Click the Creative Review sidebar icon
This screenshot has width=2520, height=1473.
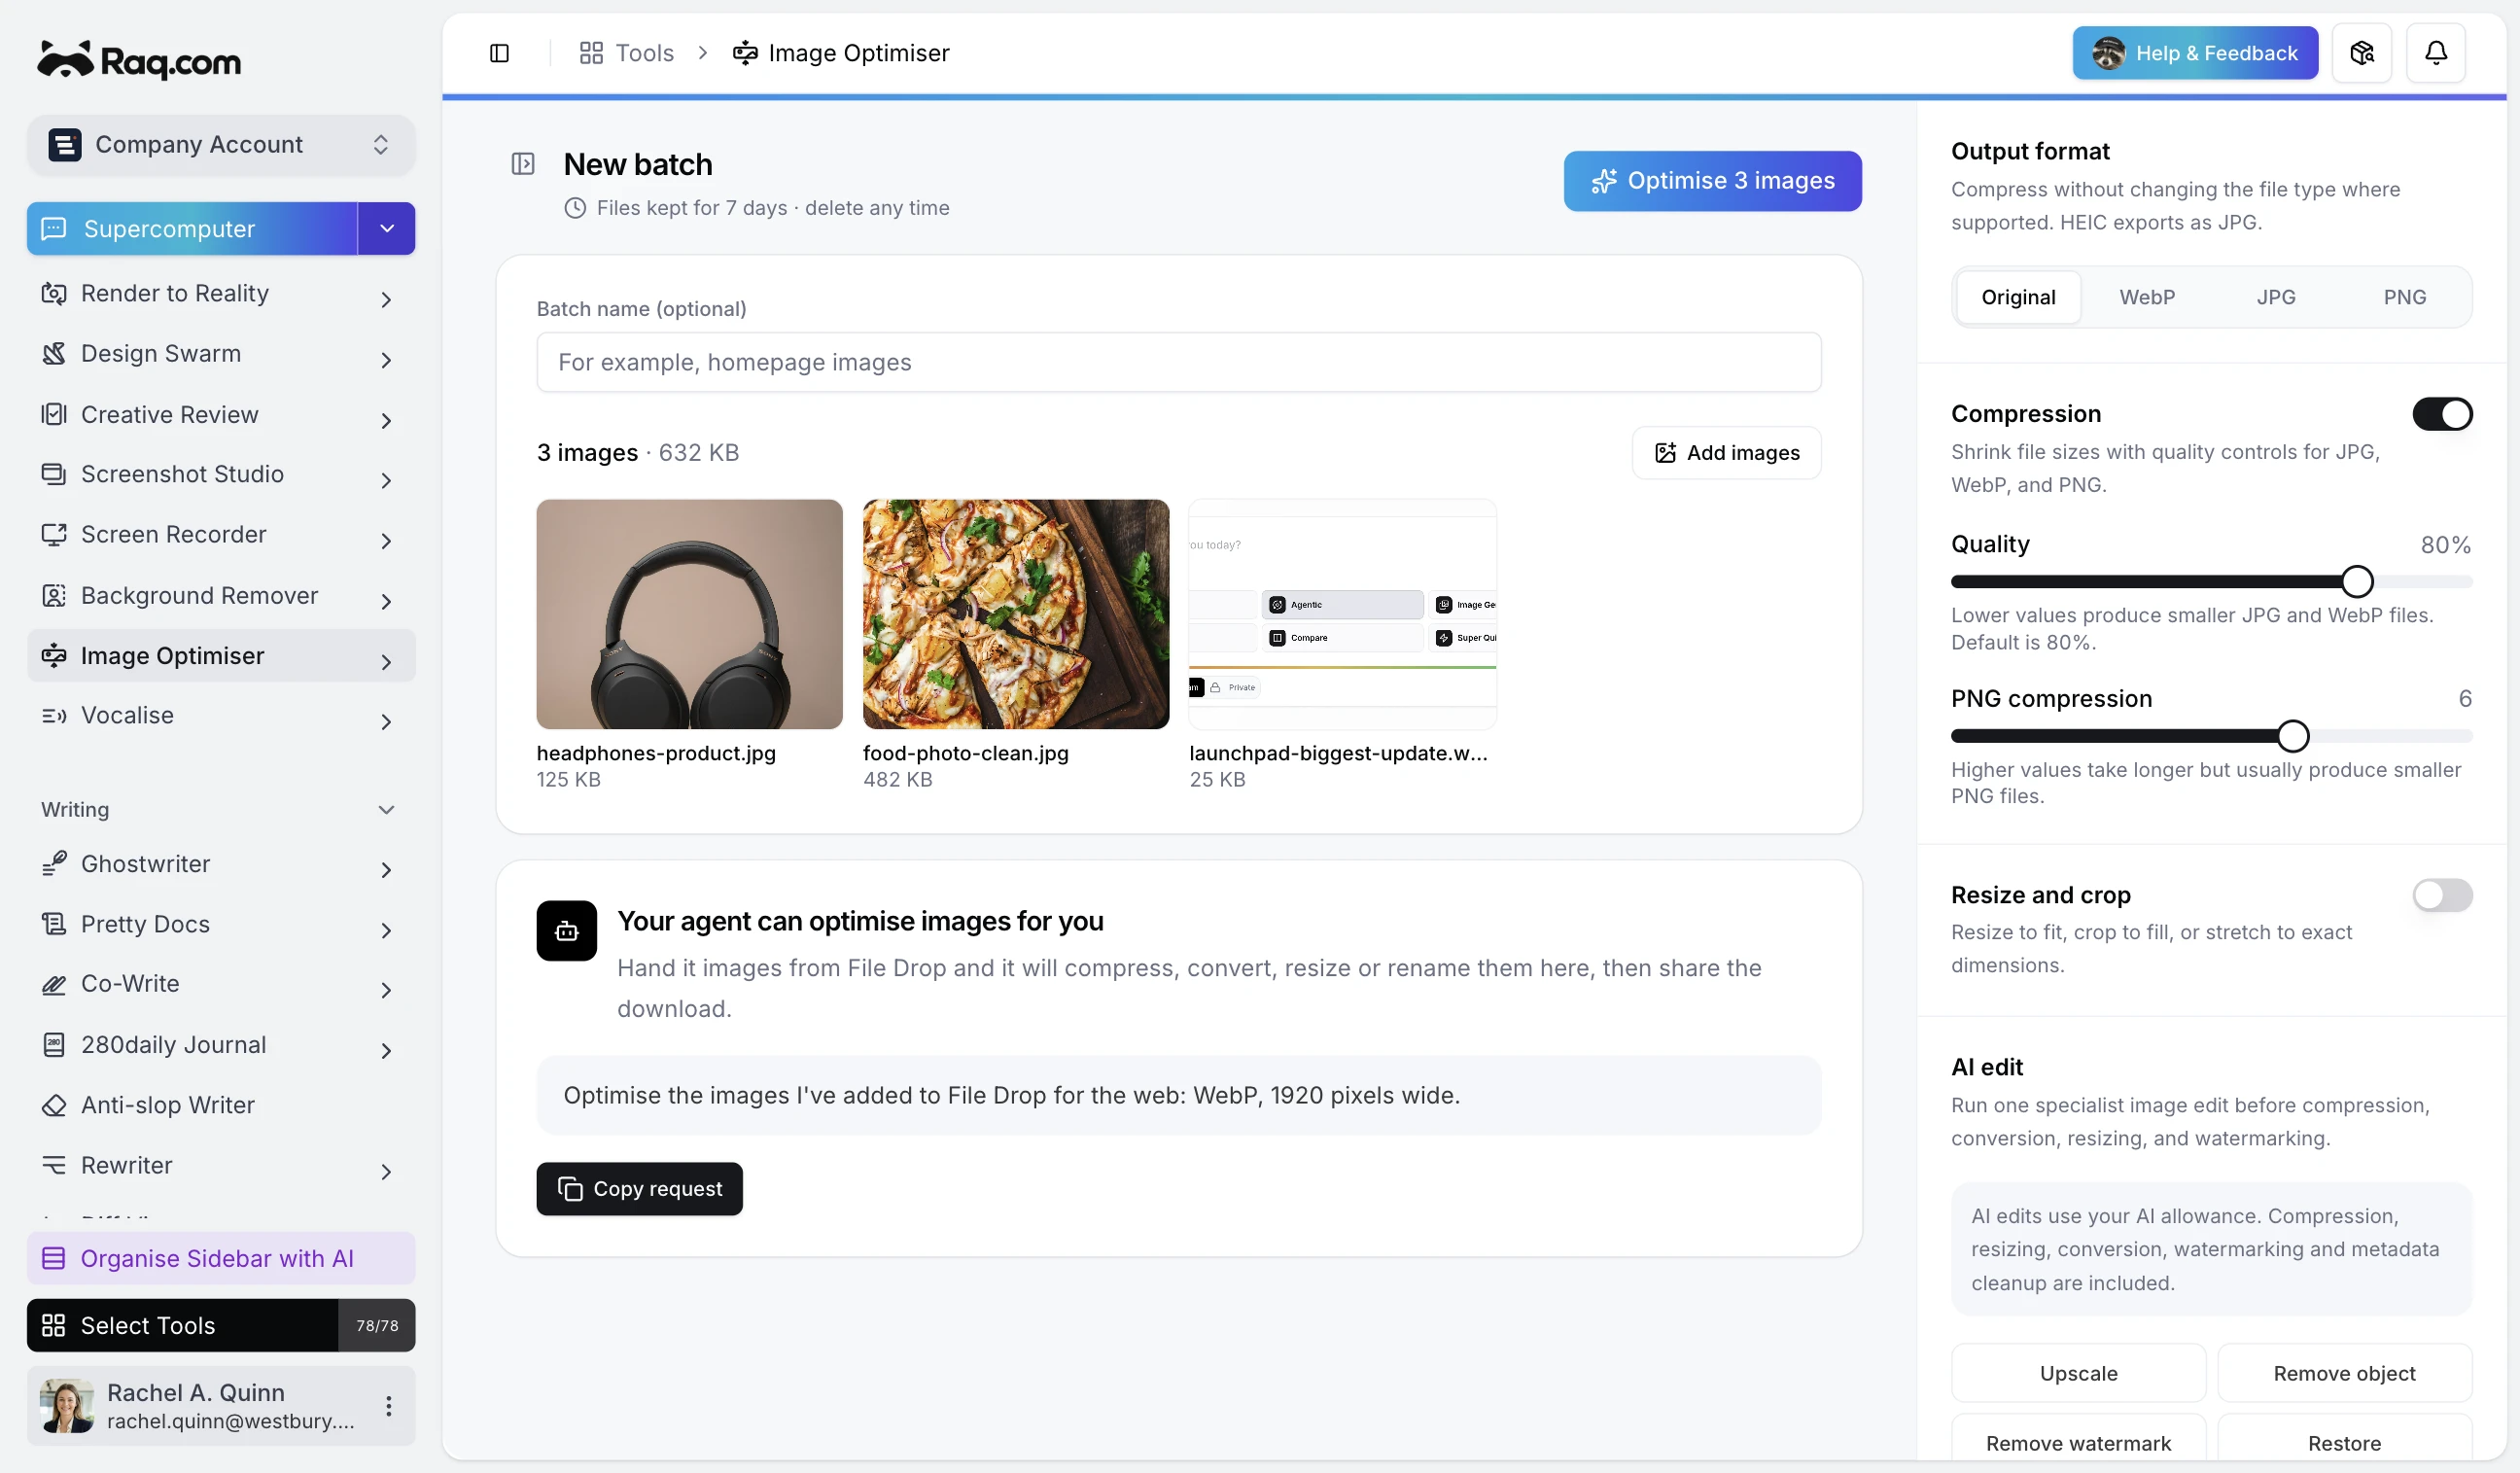(x=54, y=414)
